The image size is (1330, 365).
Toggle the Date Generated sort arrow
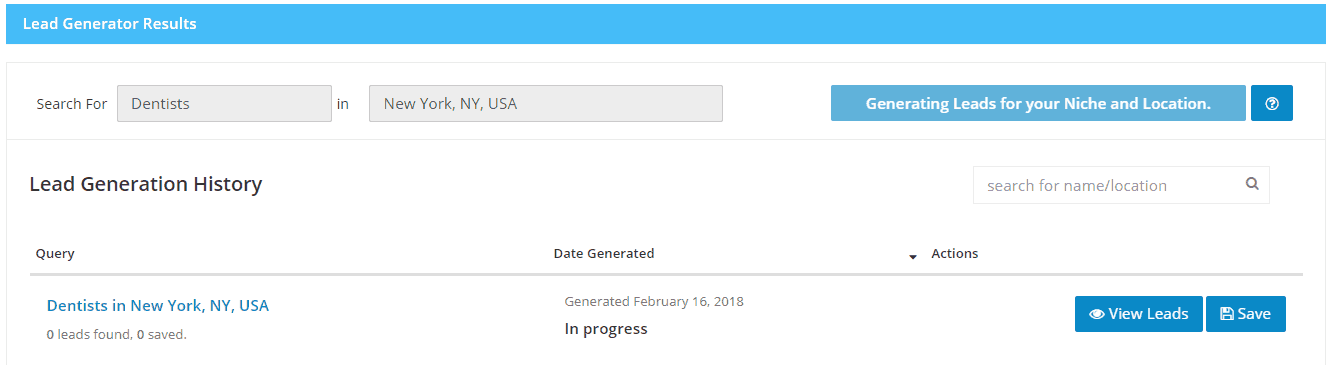[x=912, y=257]
